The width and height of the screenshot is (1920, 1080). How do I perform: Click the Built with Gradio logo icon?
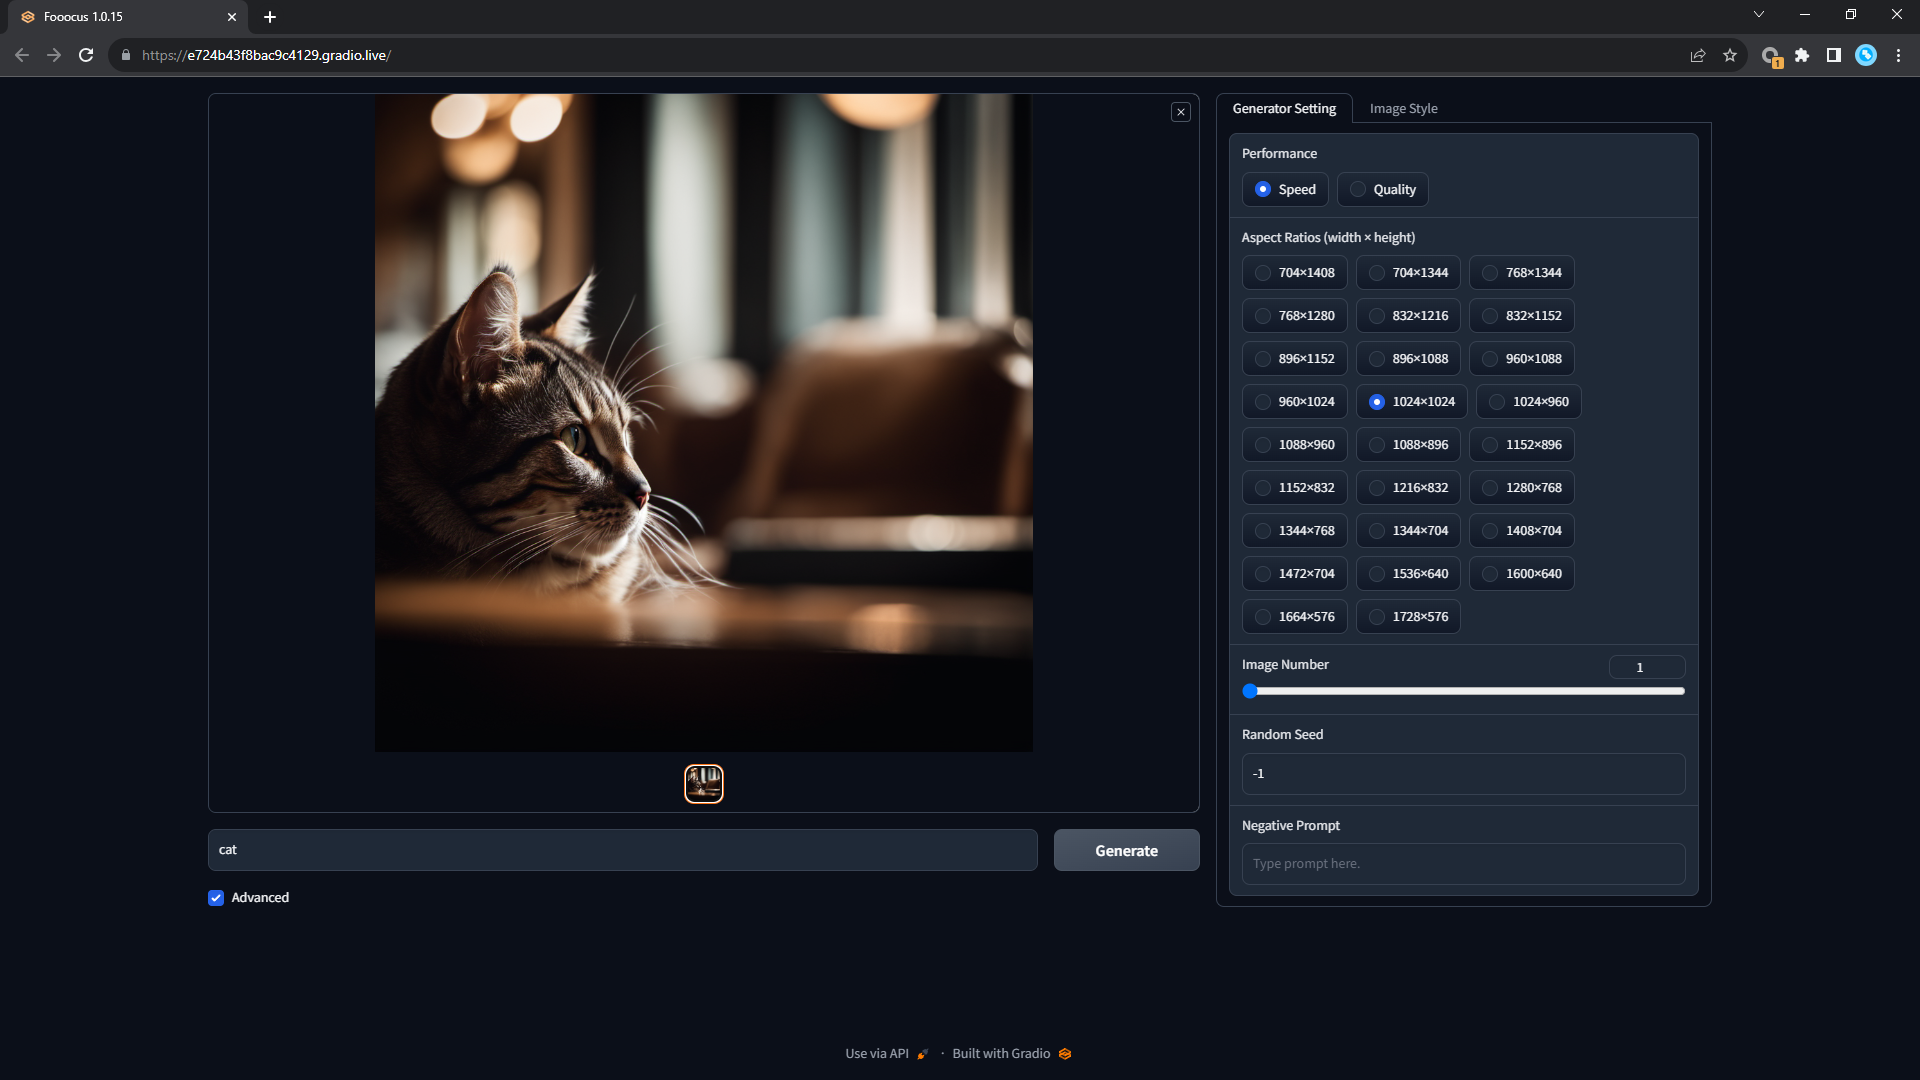point(1063,1053)
